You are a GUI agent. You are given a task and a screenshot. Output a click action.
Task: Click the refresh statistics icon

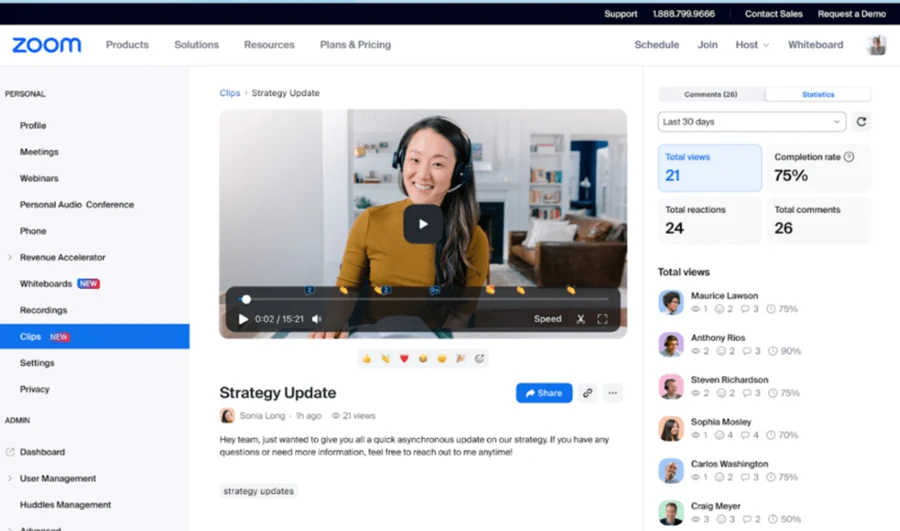coord(861,122)
